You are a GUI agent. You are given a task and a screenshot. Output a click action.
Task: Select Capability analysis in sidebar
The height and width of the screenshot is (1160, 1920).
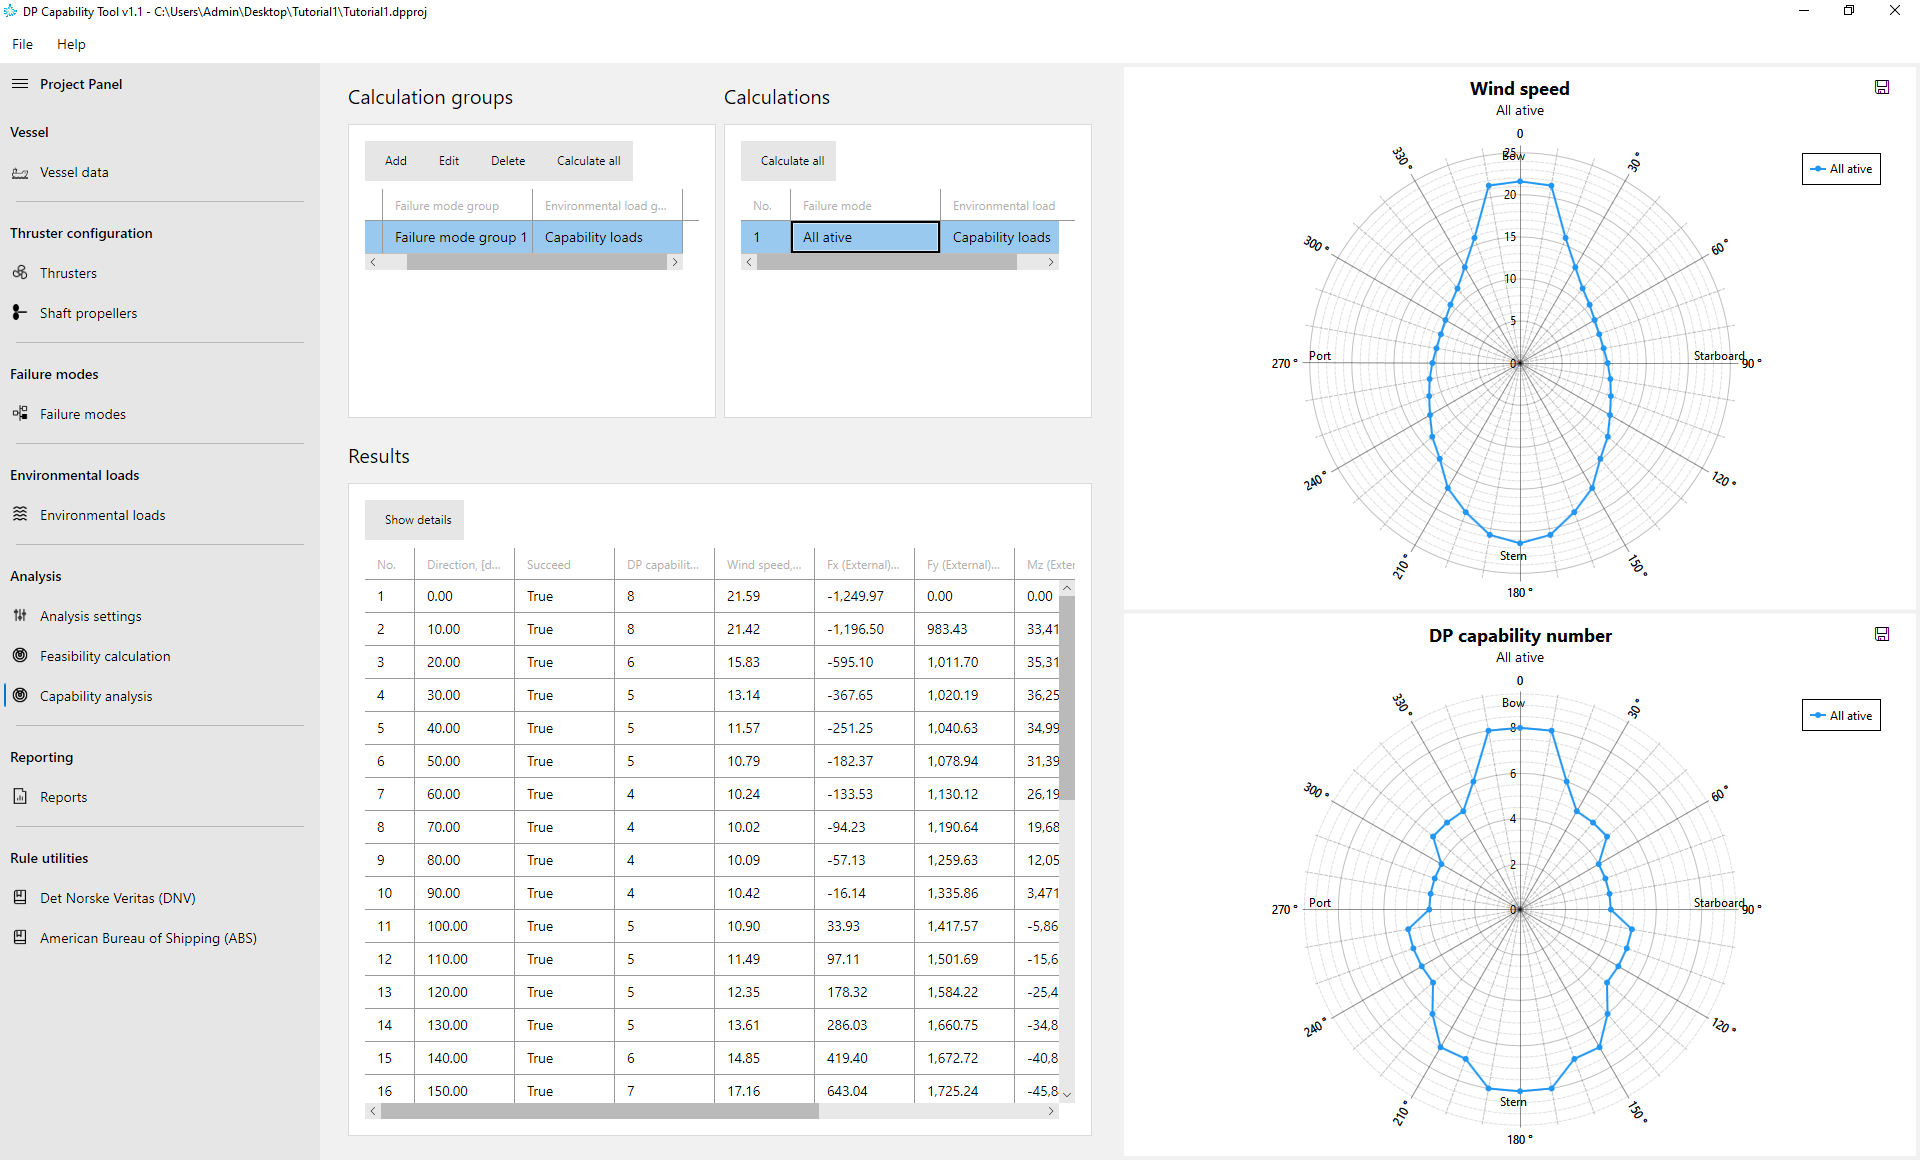pos(96,696)
